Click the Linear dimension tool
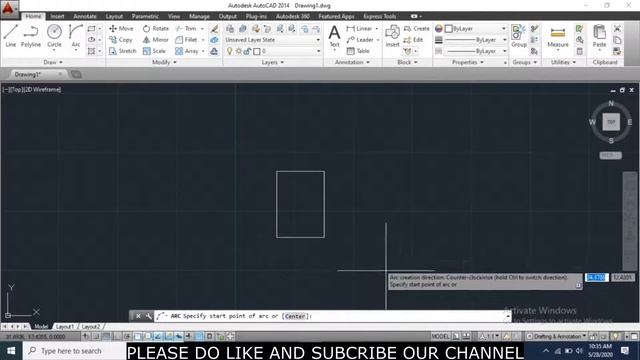 (x=359, y=29)
